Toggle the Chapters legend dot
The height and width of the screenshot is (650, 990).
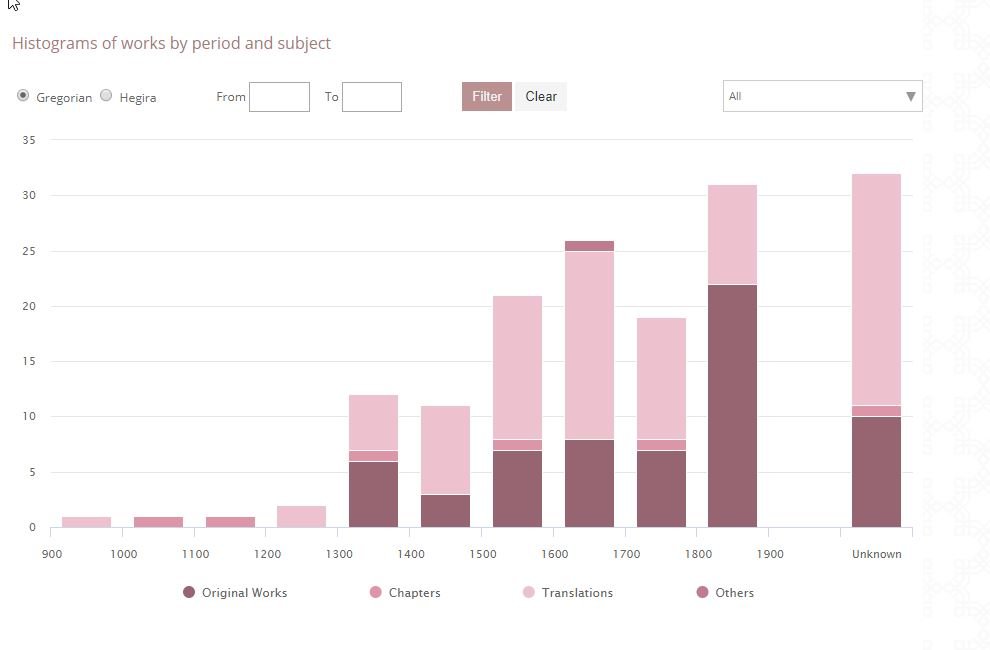point(376,593)
